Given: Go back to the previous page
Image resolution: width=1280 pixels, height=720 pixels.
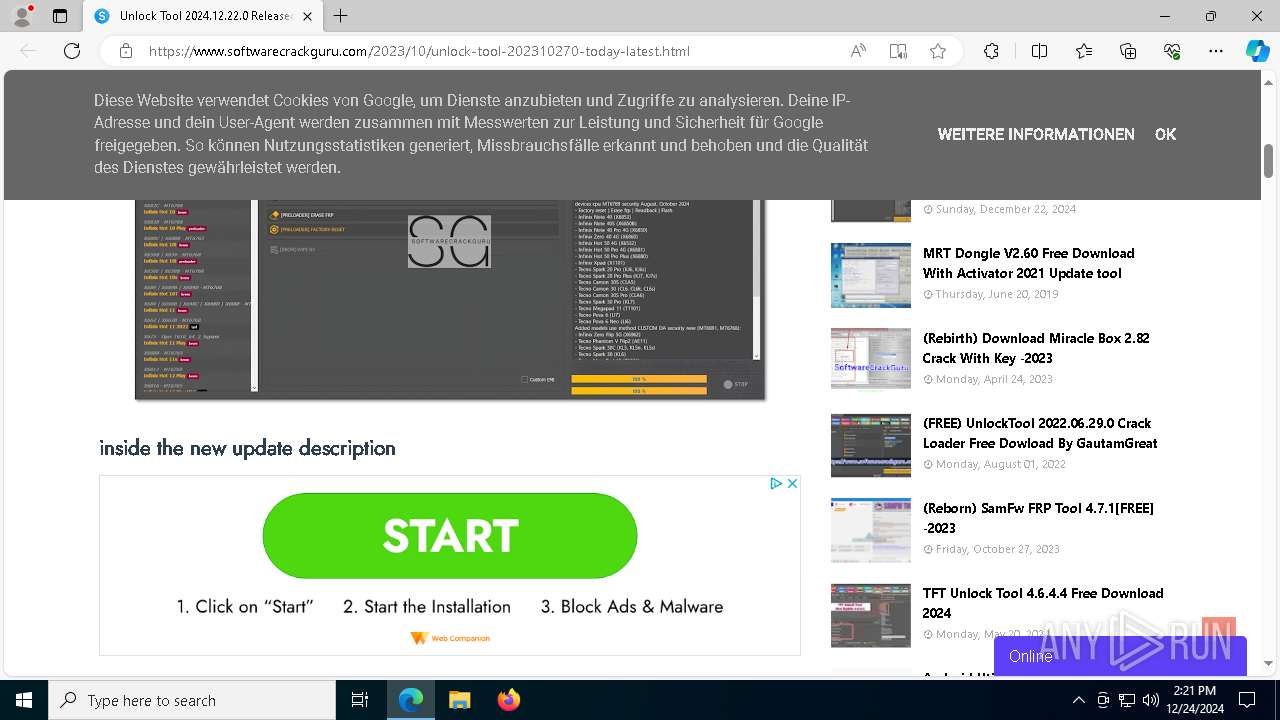Looking at the screenshot, I should pos(28,51).
